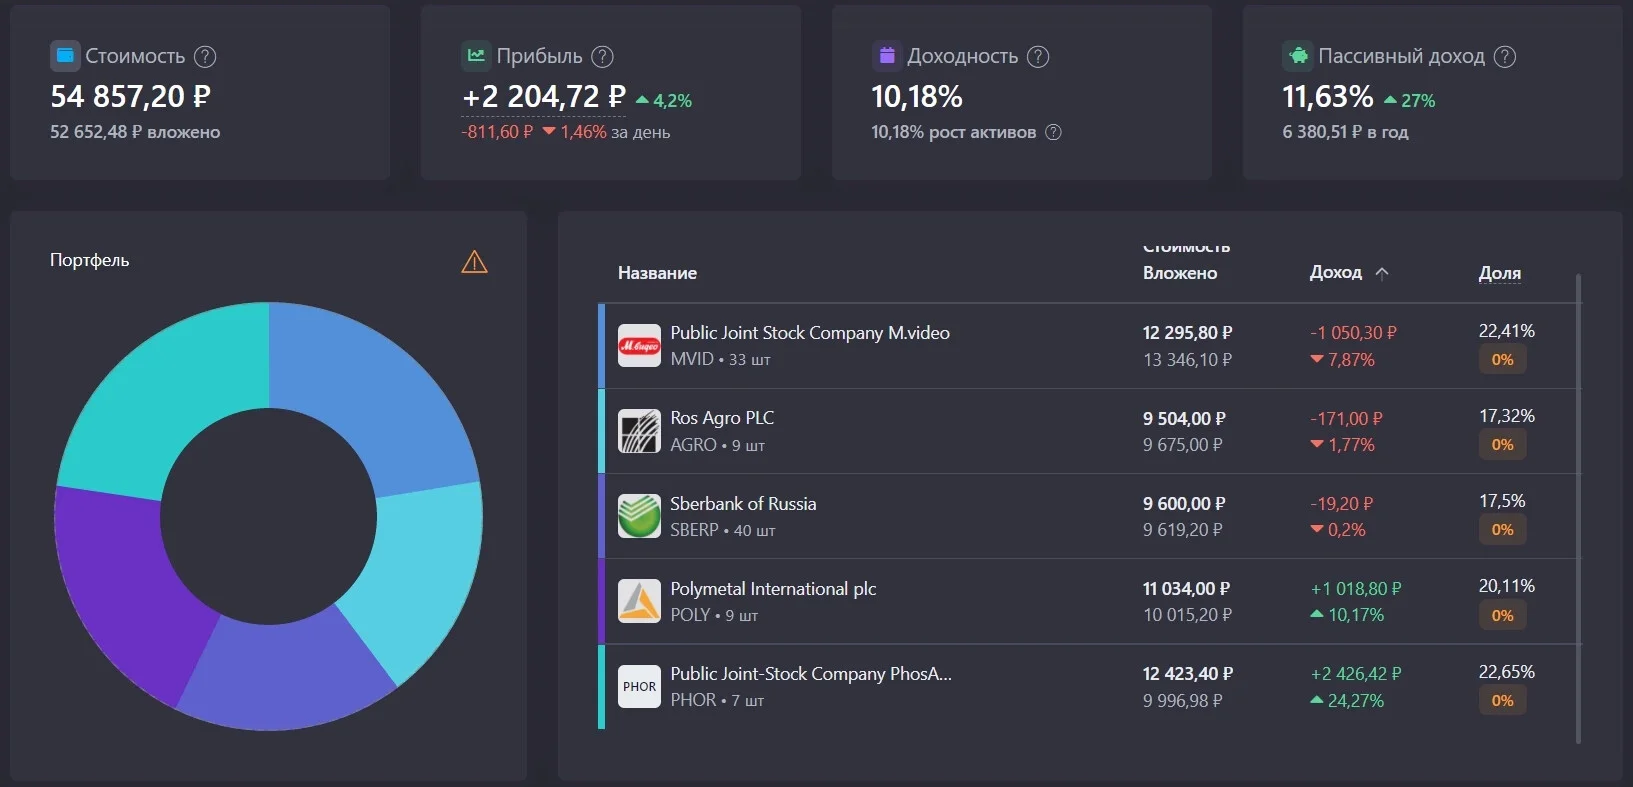This screenshot has height=787, width=1633.
Task: Click the 0% badge in the MVID row
Action: pyautogui.click(x=1502, y=360)
